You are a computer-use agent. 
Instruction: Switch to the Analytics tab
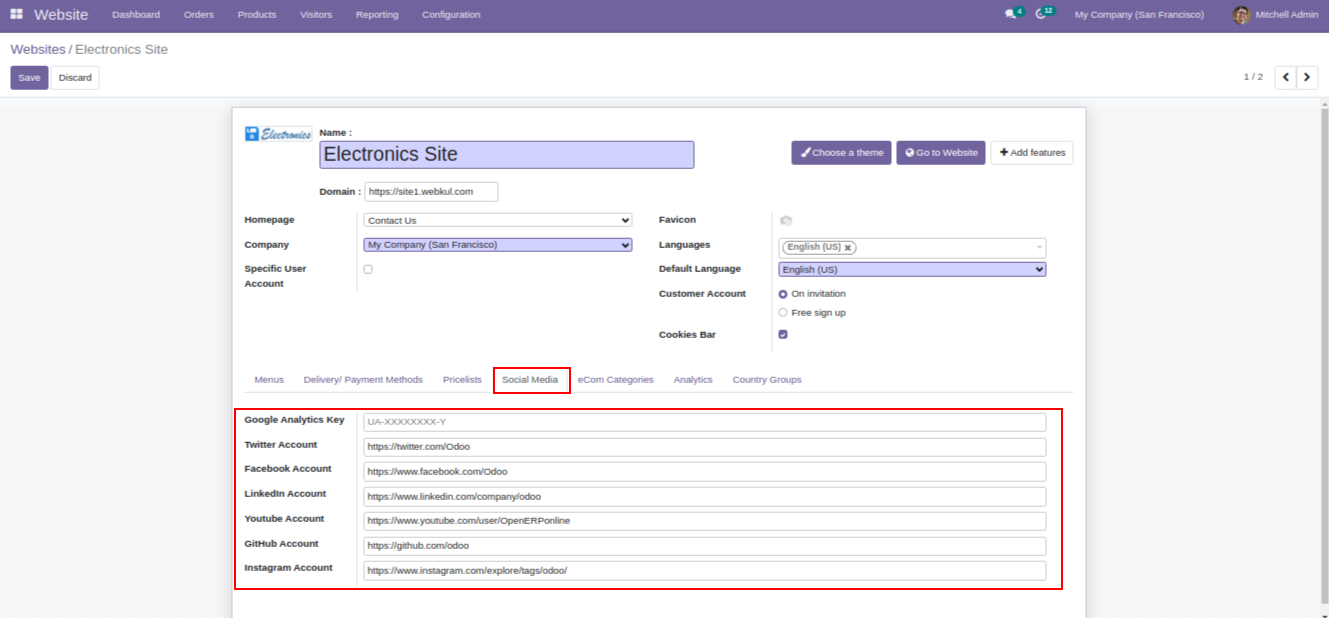693,380
